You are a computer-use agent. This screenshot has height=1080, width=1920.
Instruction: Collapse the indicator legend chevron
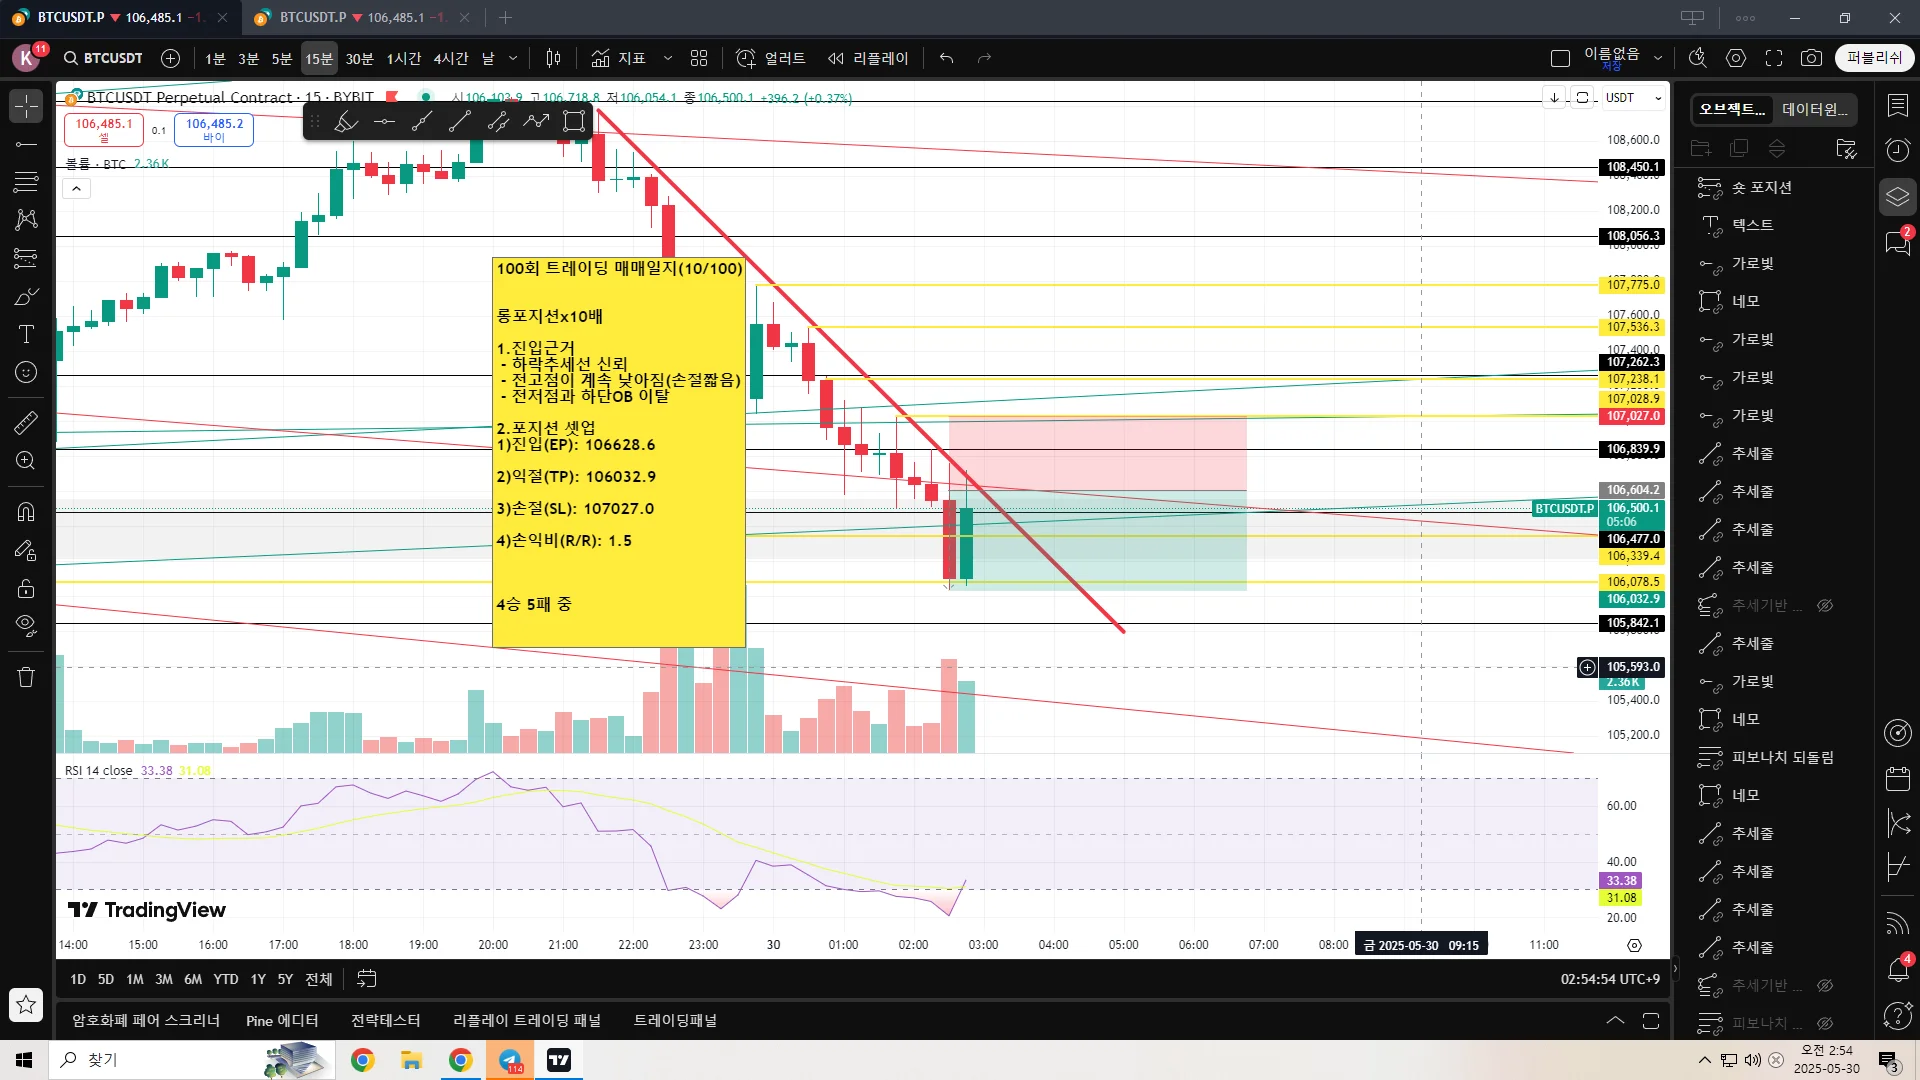(x=76, y=189)
